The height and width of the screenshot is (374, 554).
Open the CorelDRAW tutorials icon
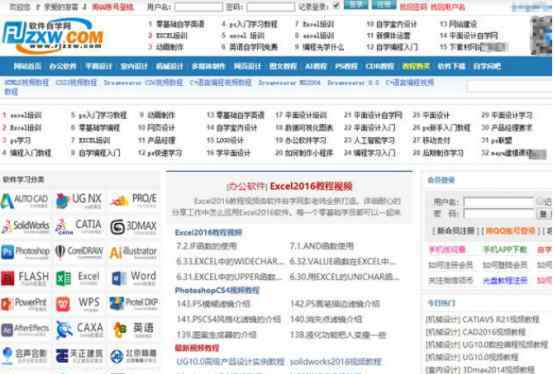tap(79, 252)
